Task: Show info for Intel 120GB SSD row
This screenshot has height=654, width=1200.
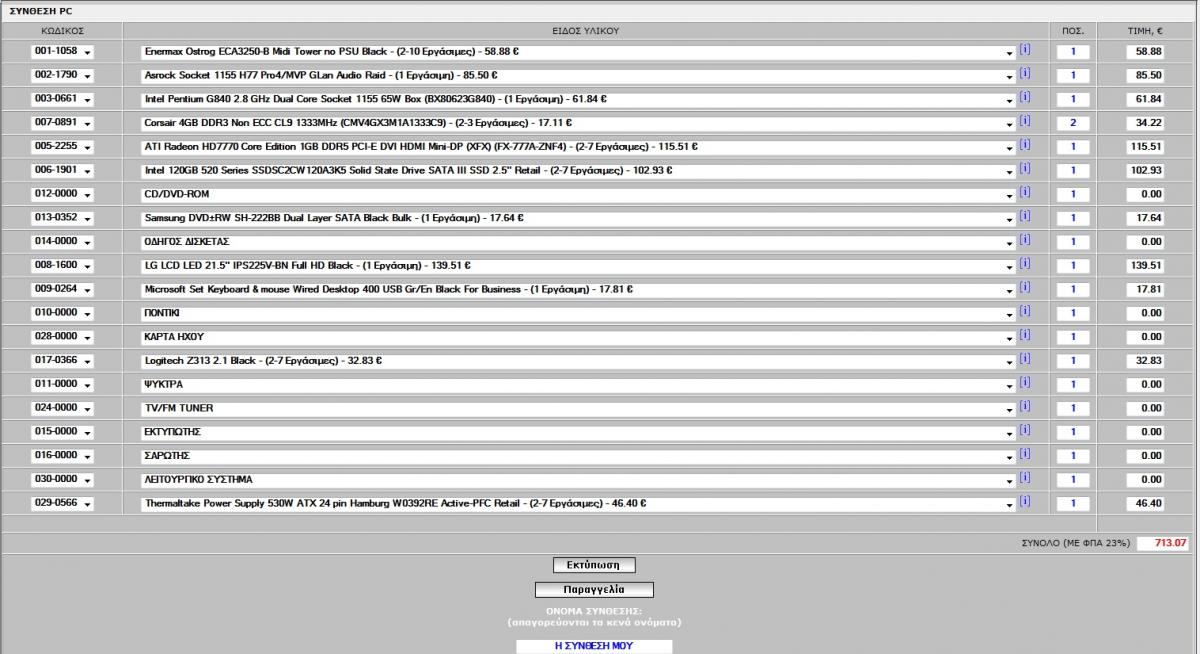Action: click(1025, 169)
